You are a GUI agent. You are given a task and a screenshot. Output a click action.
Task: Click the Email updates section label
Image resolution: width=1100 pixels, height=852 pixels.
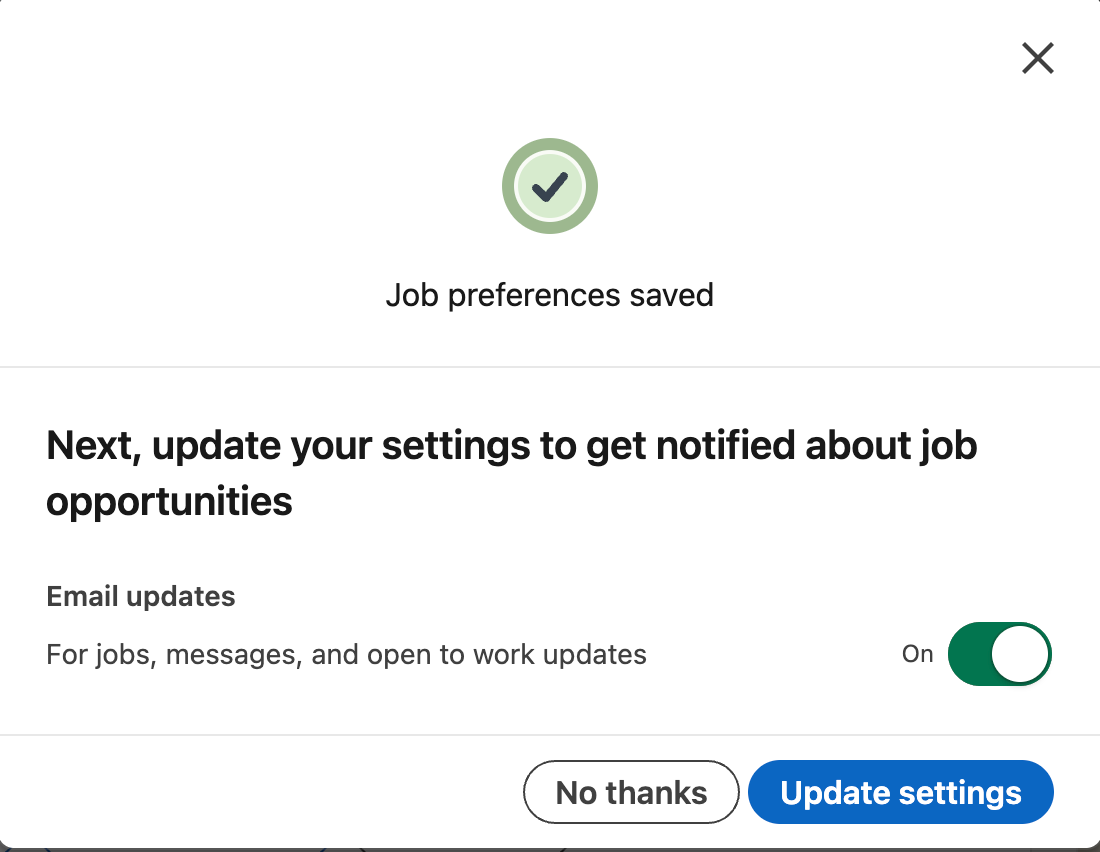coord(140,596)
